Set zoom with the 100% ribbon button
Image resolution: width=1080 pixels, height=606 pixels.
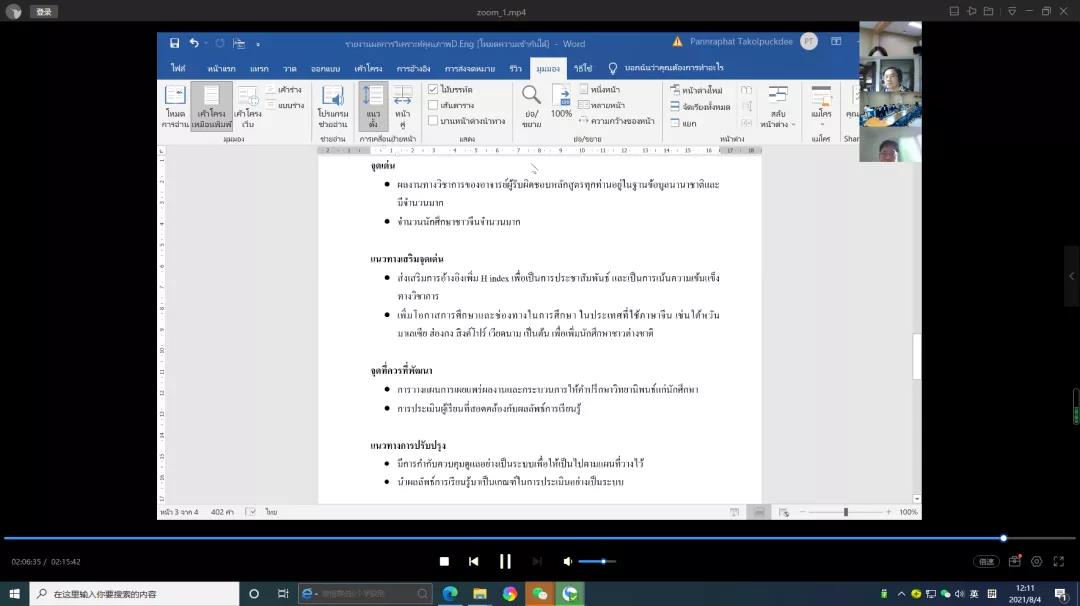pyautogui.click(x=561, y=102)
